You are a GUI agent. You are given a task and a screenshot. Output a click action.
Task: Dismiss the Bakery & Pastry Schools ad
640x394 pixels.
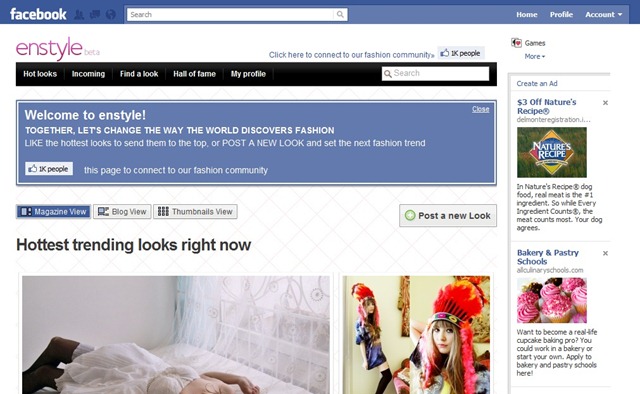point(605,254)
